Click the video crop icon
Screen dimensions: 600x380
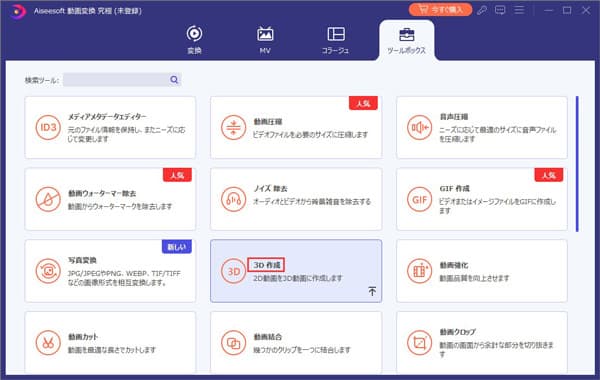tap(419, 342)
